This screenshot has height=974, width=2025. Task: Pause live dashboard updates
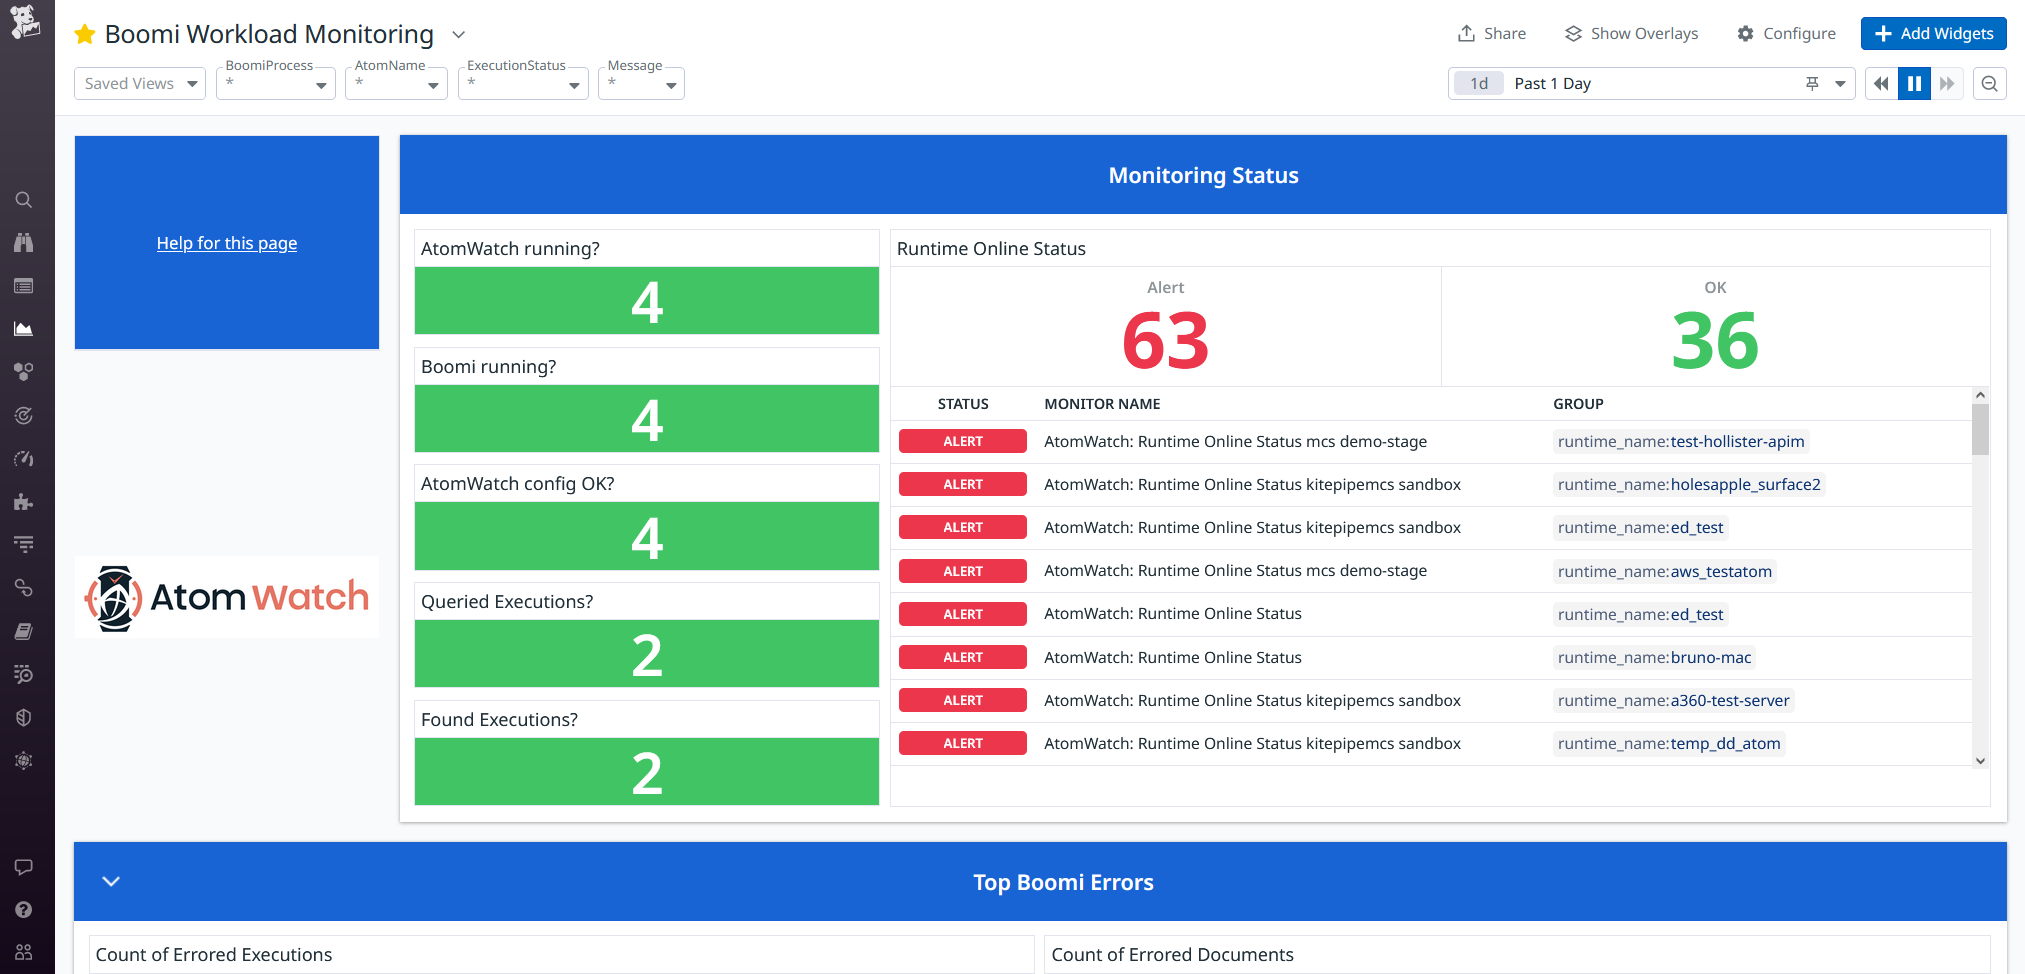pos(1914,83)
